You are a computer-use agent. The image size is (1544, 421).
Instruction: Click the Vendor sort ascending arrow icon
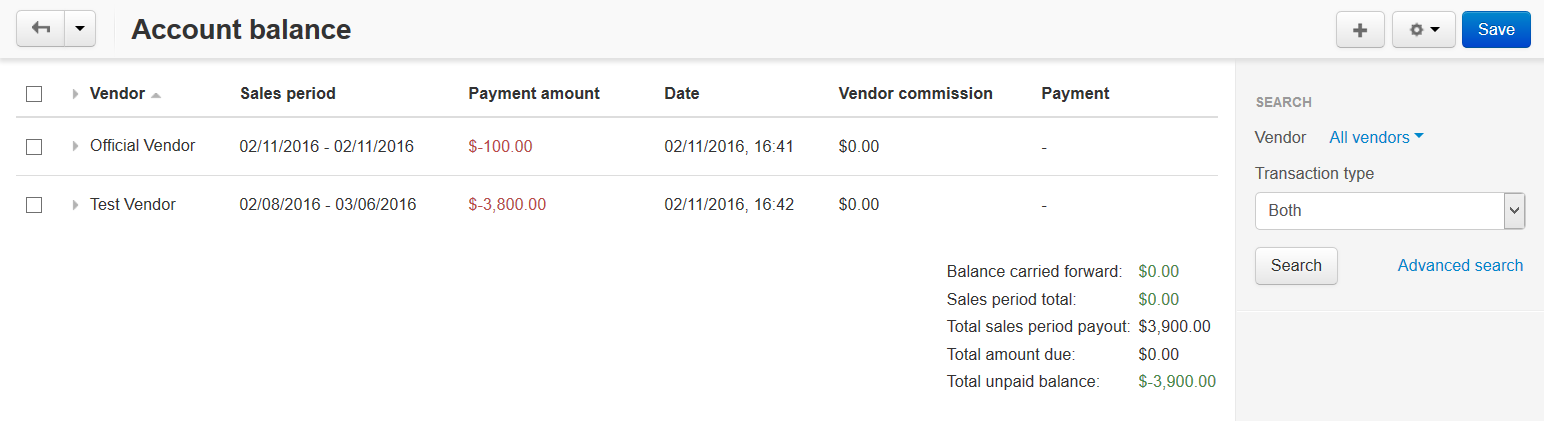[156, 95]
